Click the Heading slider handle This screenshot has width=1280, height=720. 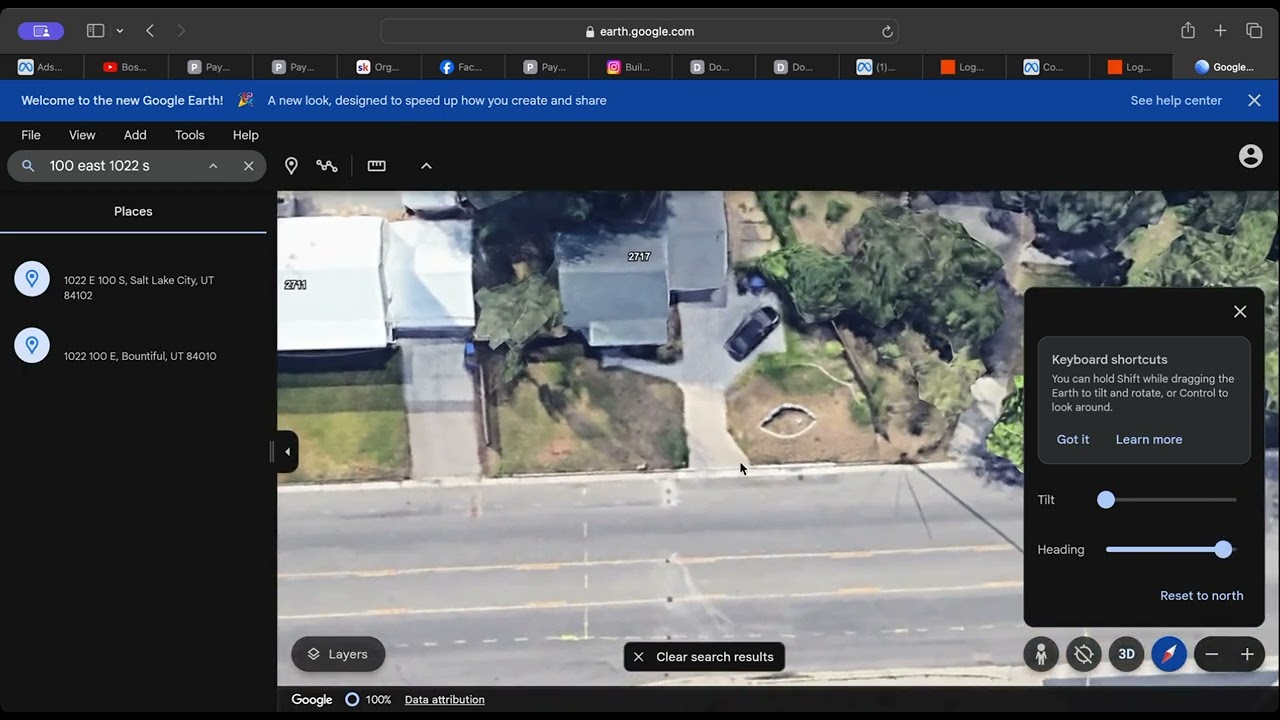[1223, 550]
